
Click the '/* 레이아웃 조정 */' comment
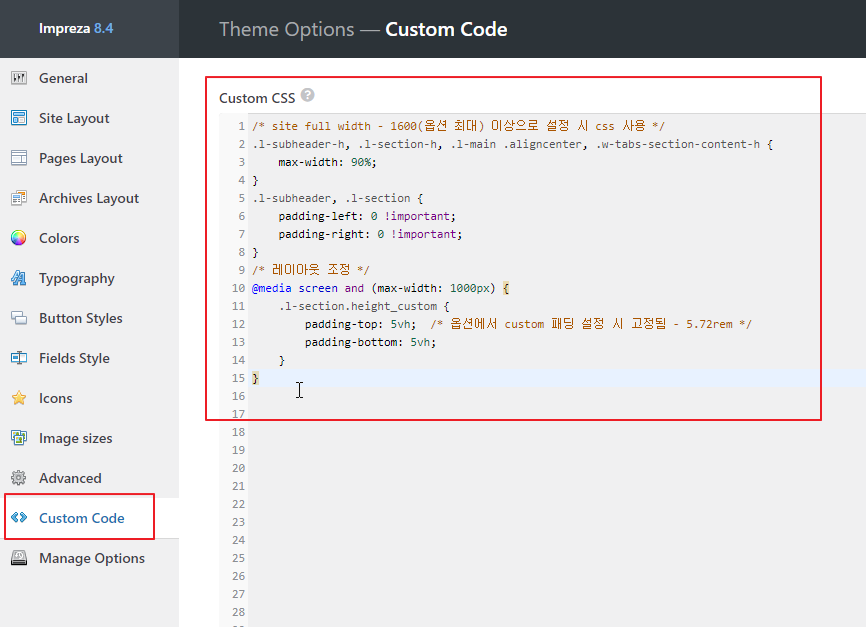pyautogui.click(x=310, y=270)
